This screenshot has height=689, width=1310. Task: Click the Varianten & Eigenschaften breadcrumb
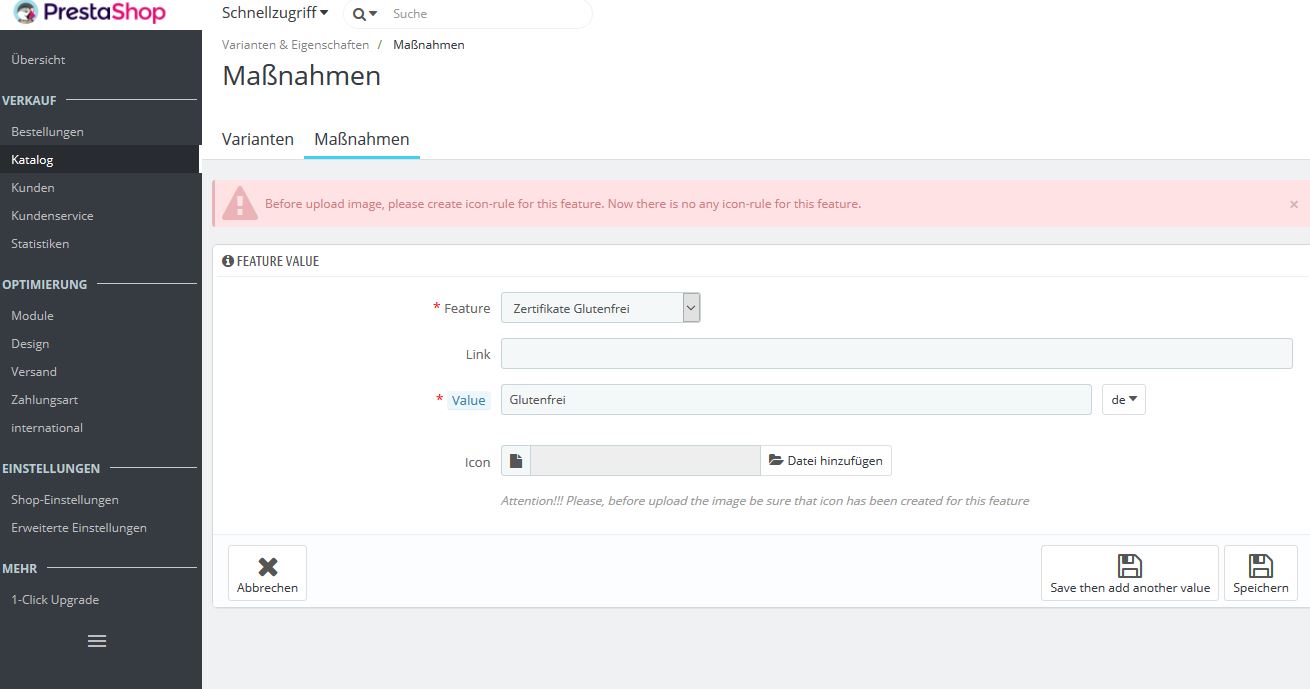295,45
